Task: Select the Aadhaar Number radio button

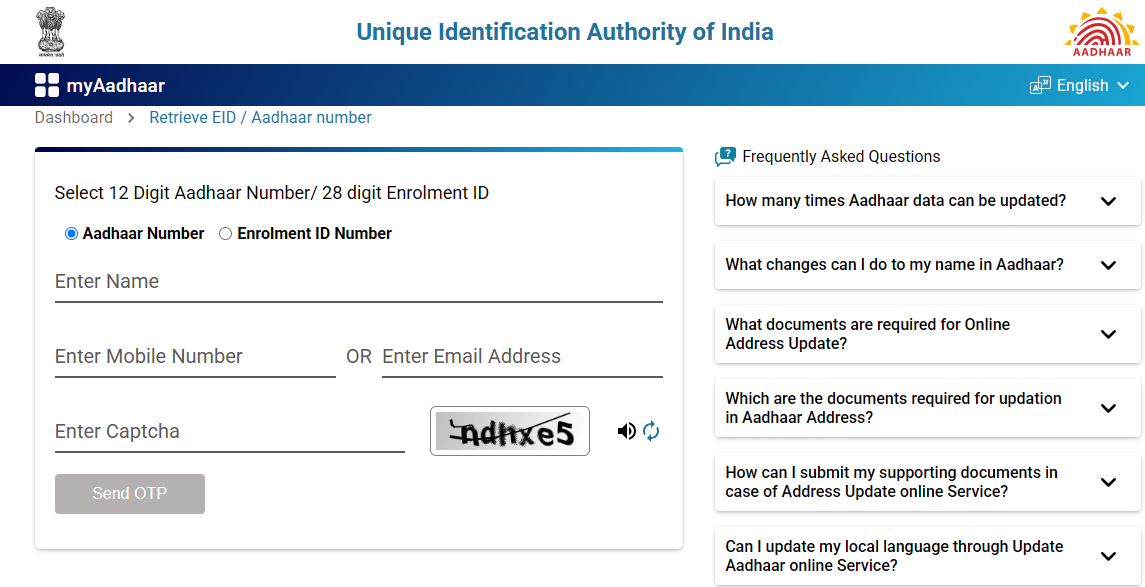Action: 70,233
